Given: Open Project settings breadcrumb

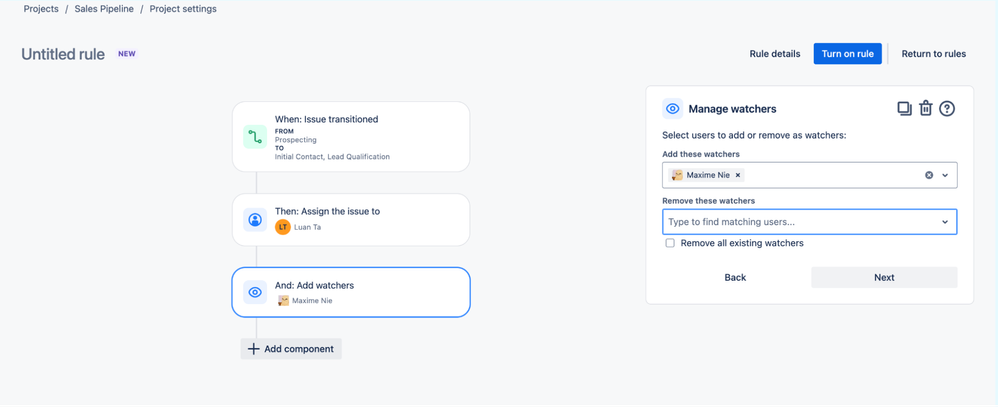Looking at the screenshot, I should (183, 10).
